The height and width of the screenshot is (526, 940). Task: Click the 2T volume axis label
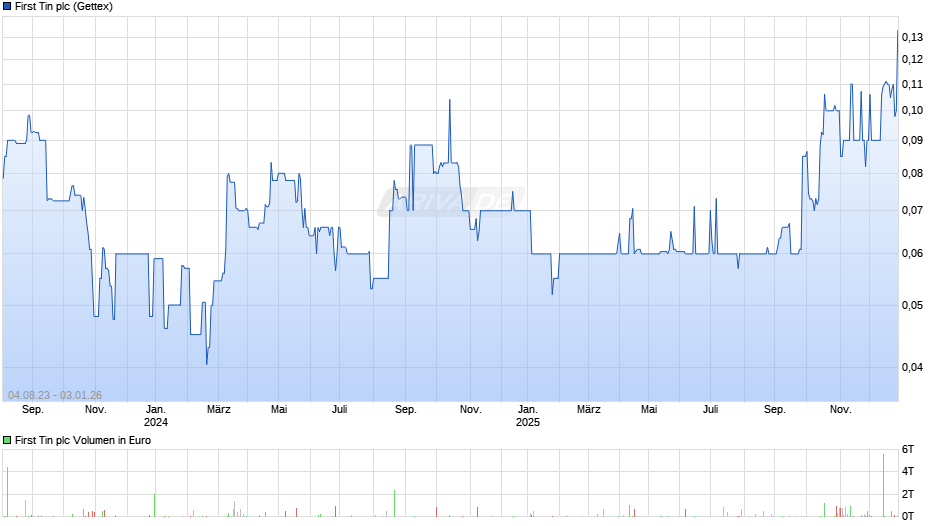(908, 494)
